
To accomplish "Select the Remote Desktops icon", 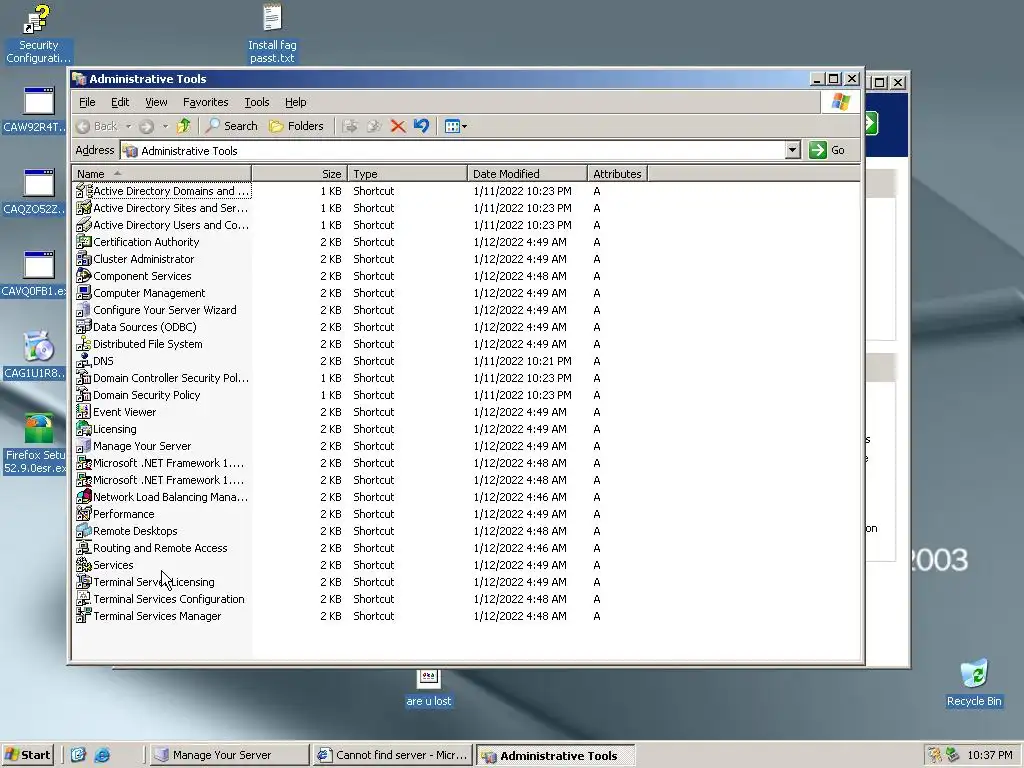I will 84,530.
